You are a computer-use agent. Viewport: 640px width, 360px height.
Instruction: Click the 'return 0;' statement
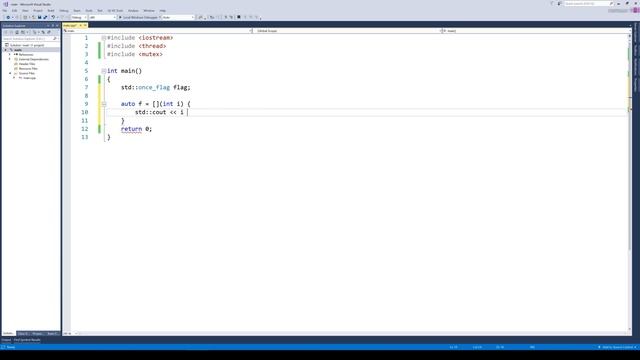tap(136, 129)
